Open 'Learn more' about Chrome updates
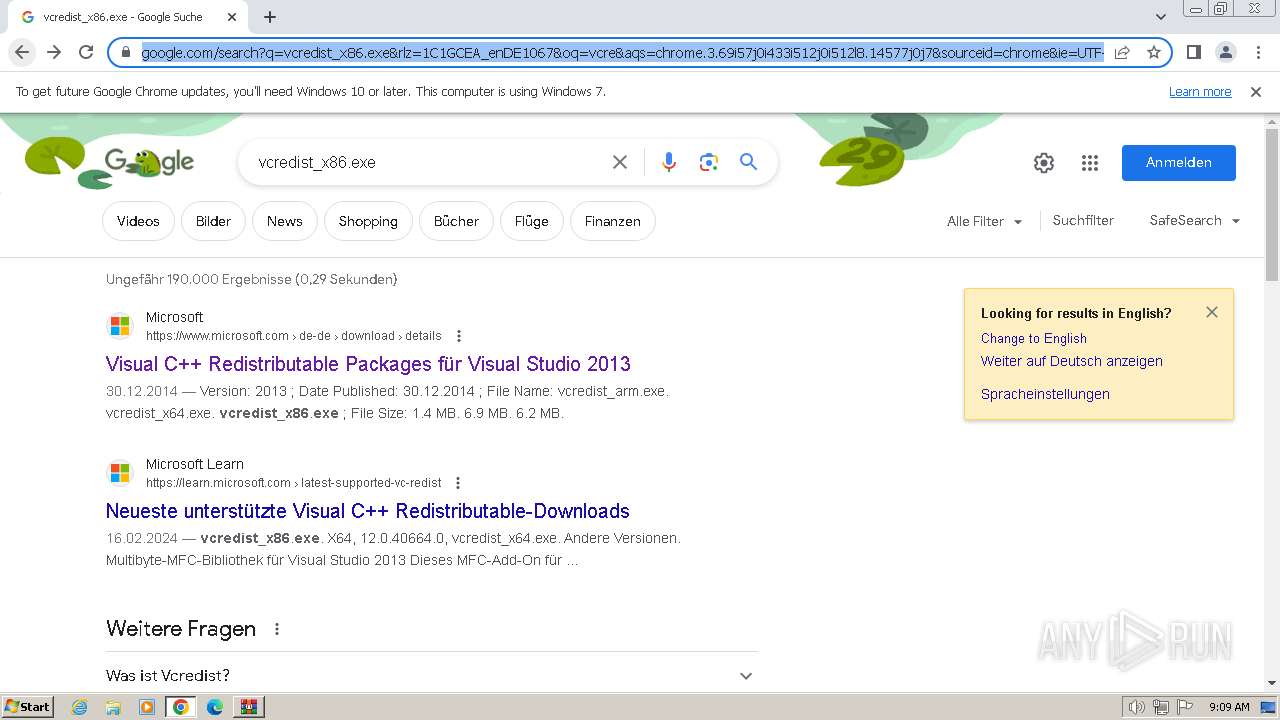This screenshot has width=1280, height=720. [1200, 92]
